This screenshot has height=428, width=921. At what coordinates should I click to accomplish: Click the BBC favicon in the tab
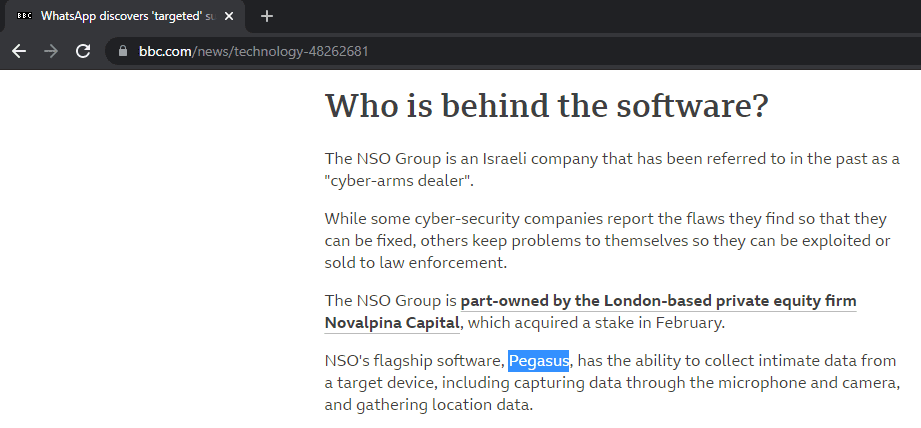coord(24,16)
